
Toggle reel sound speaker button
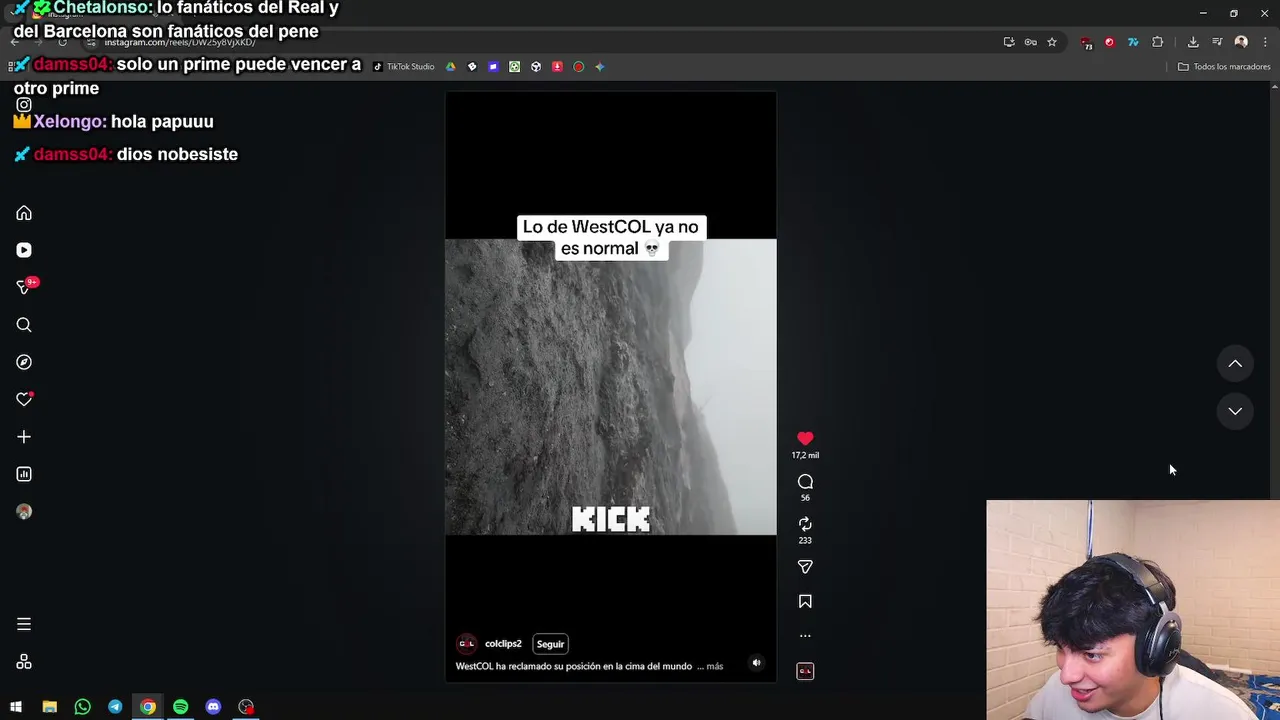pos(756,663)
